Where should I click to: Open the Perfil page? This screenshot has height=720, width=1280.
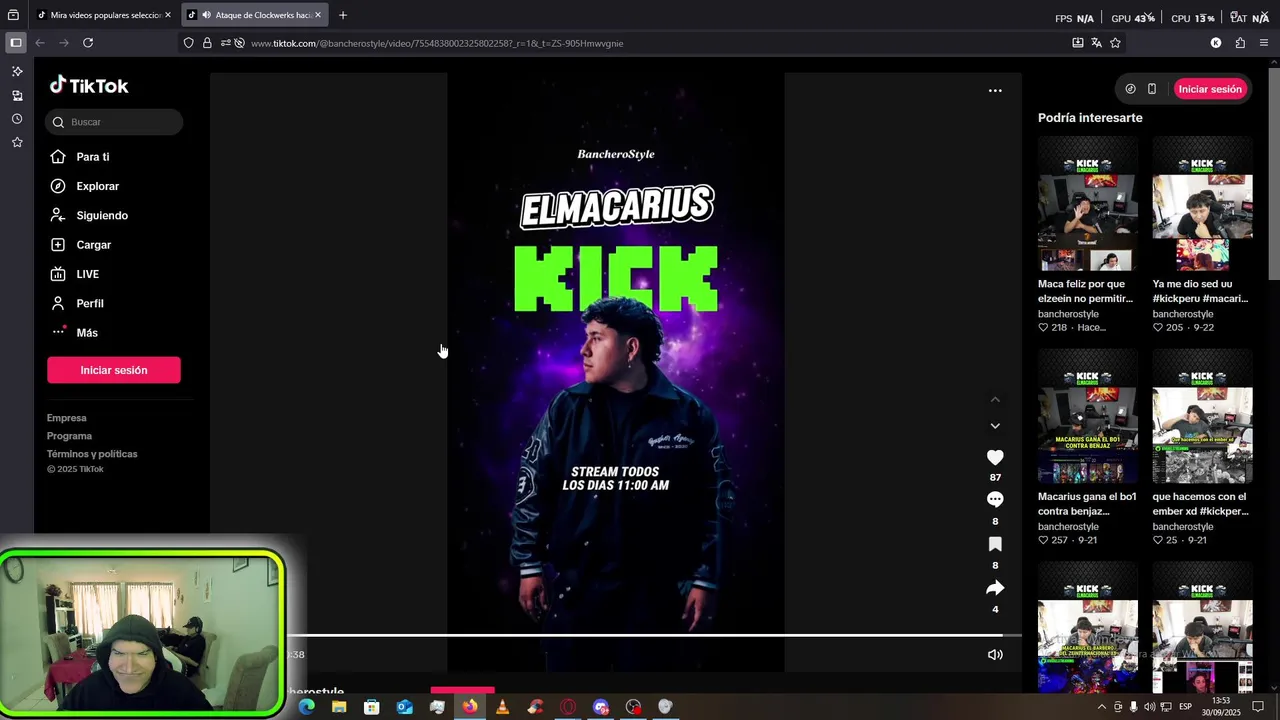[90, 304]
